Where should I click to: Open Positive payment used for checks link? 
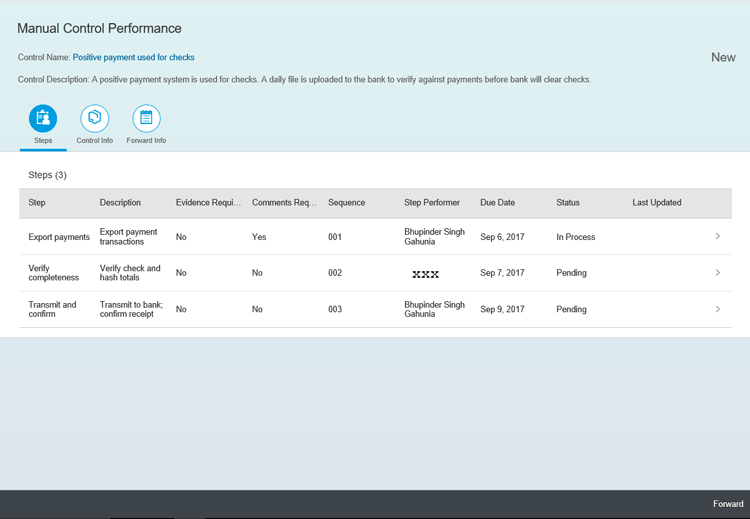pos(134,58)
